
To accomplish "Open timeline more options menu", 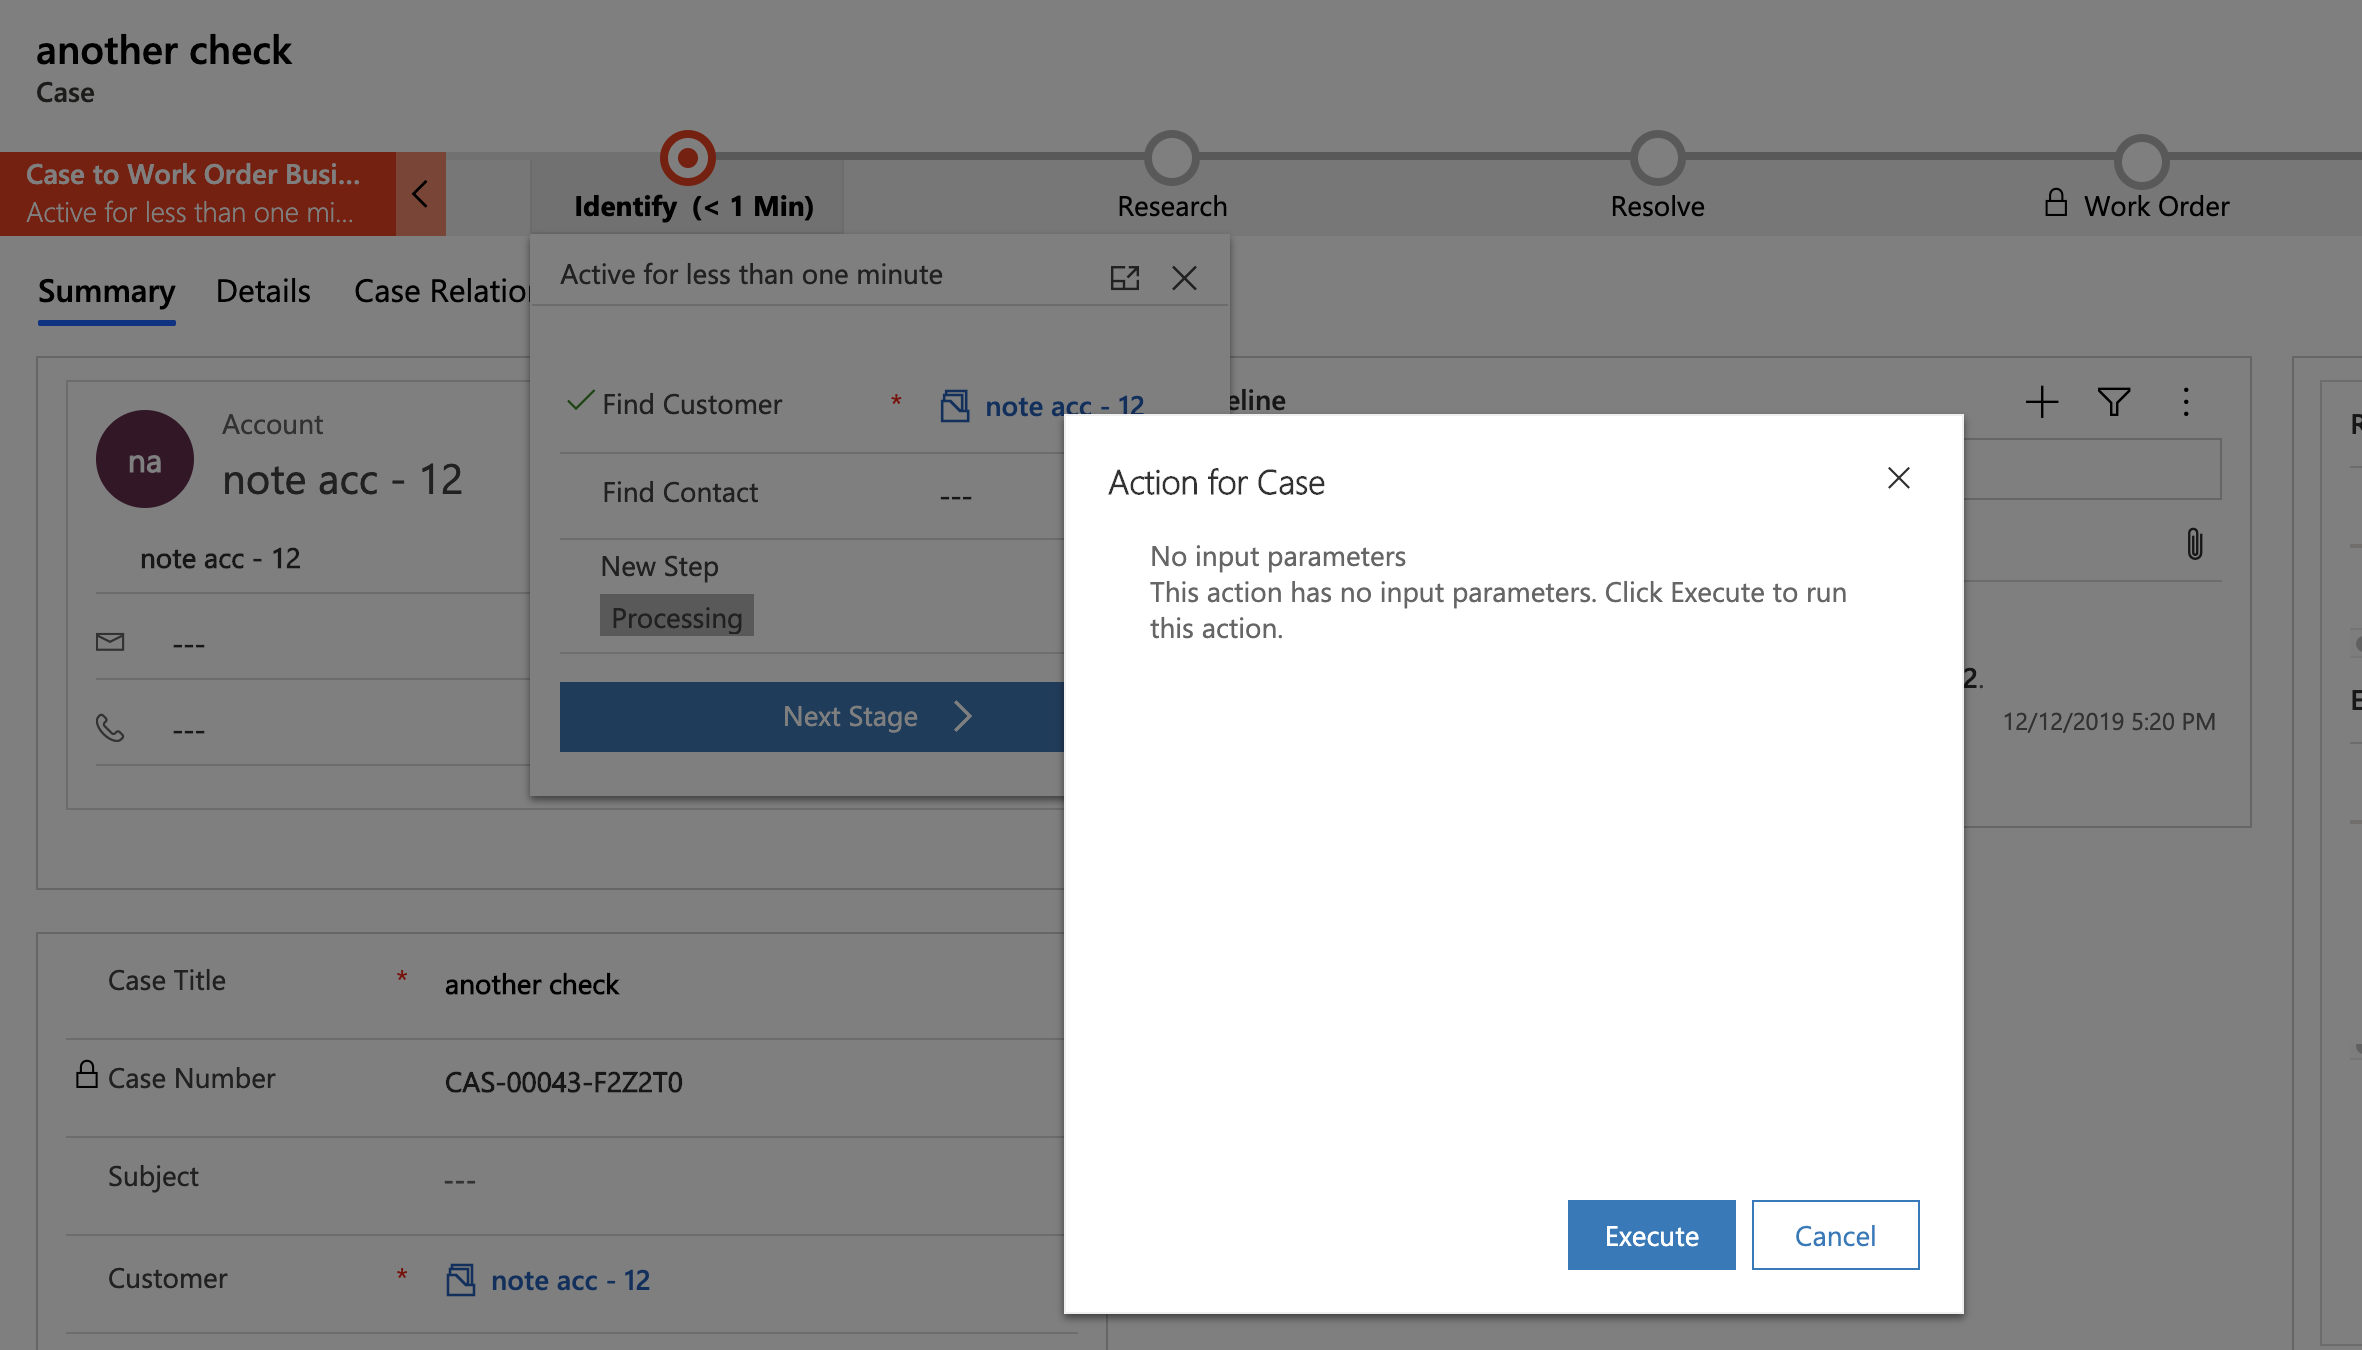I will [2186, 402].
